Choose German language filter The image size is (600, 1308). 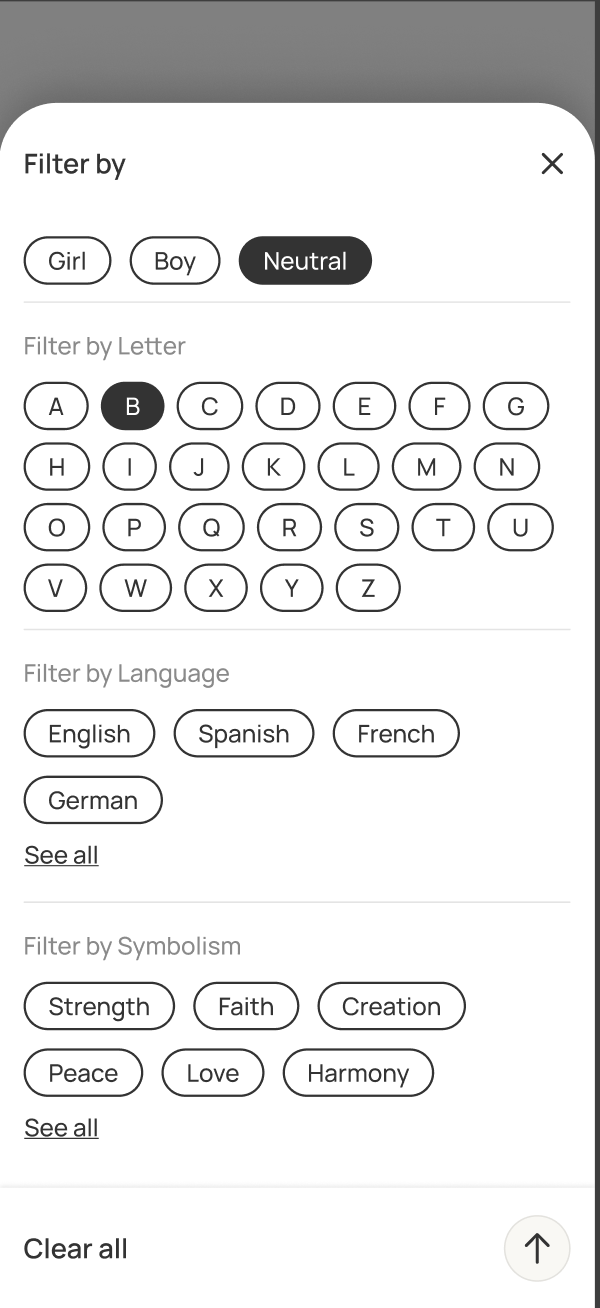[93, 800]
